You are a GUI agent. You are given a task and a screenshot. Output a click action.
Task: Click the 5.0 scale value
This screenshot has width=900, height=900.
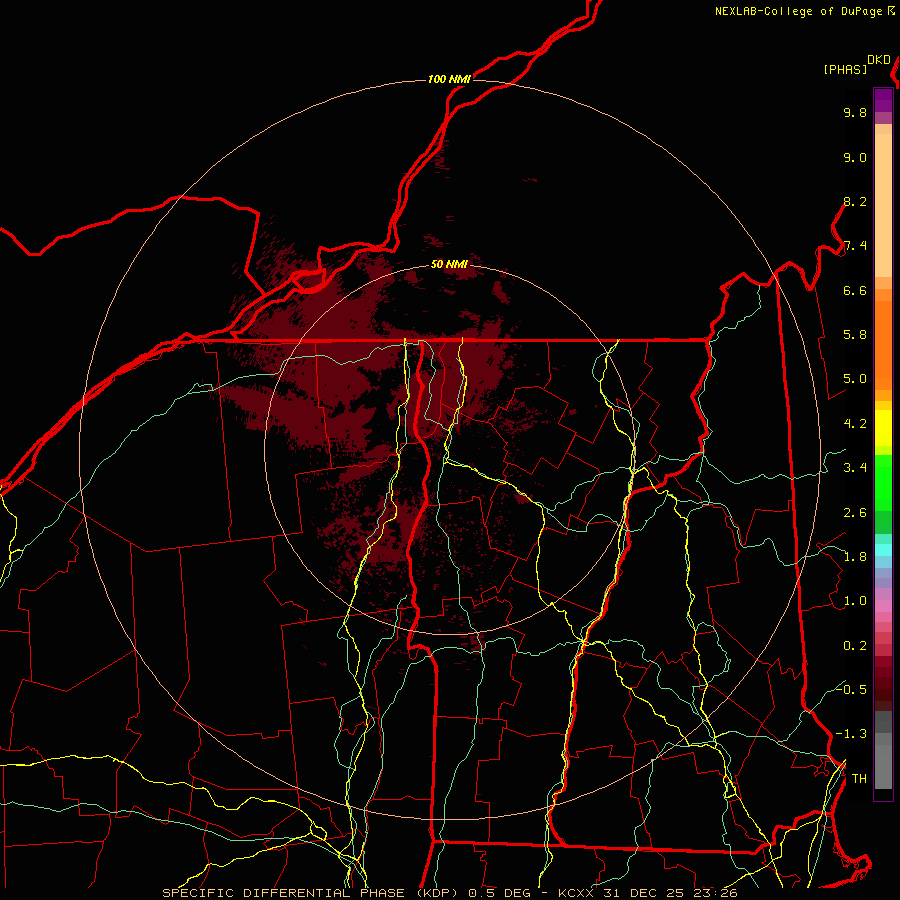(x=855, y=379)
